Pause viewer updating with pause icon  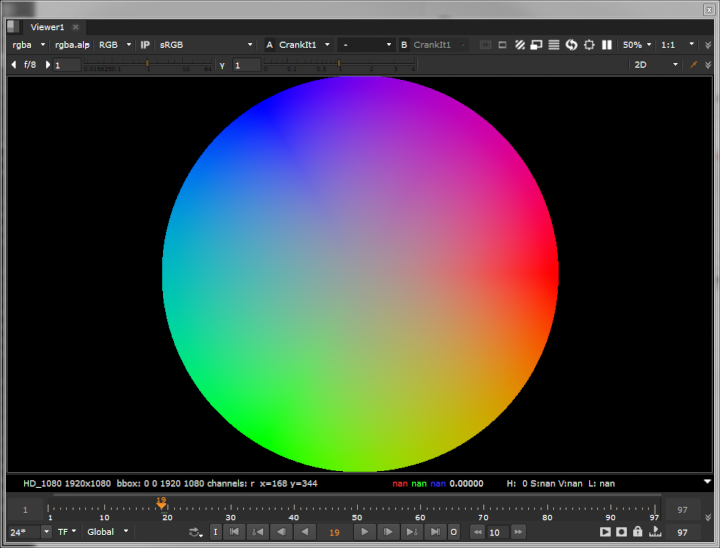(606, 45)
